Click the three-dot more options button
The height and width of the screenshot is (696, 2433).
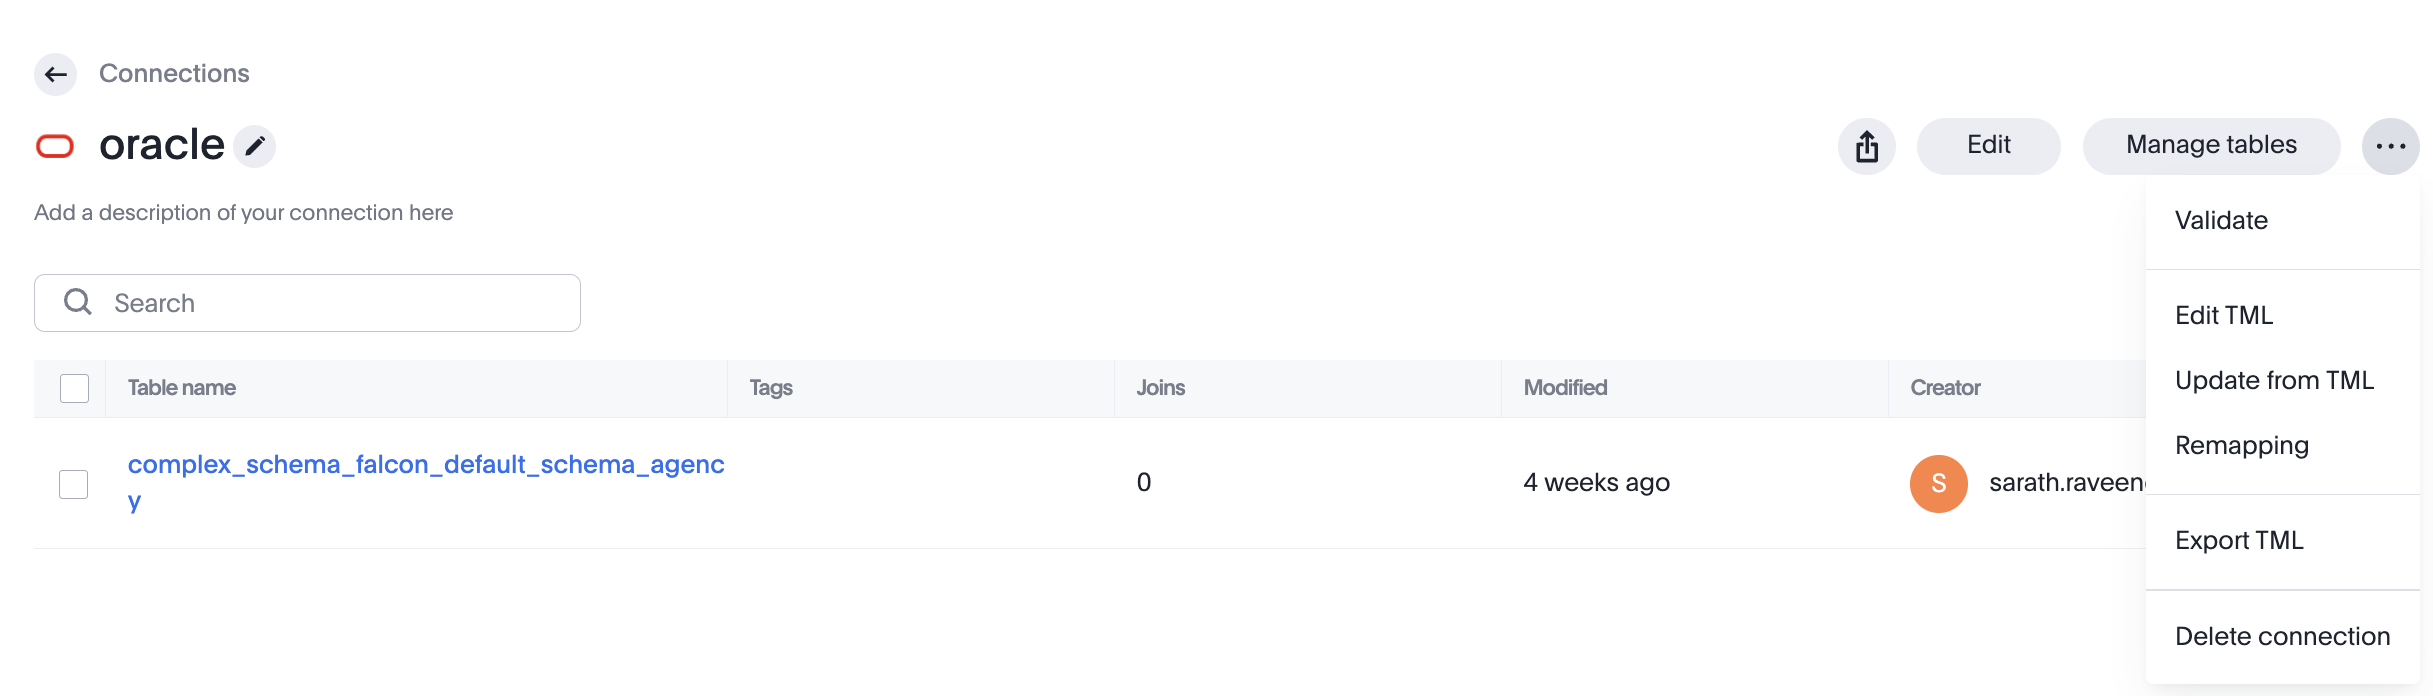pos(2390,146)
